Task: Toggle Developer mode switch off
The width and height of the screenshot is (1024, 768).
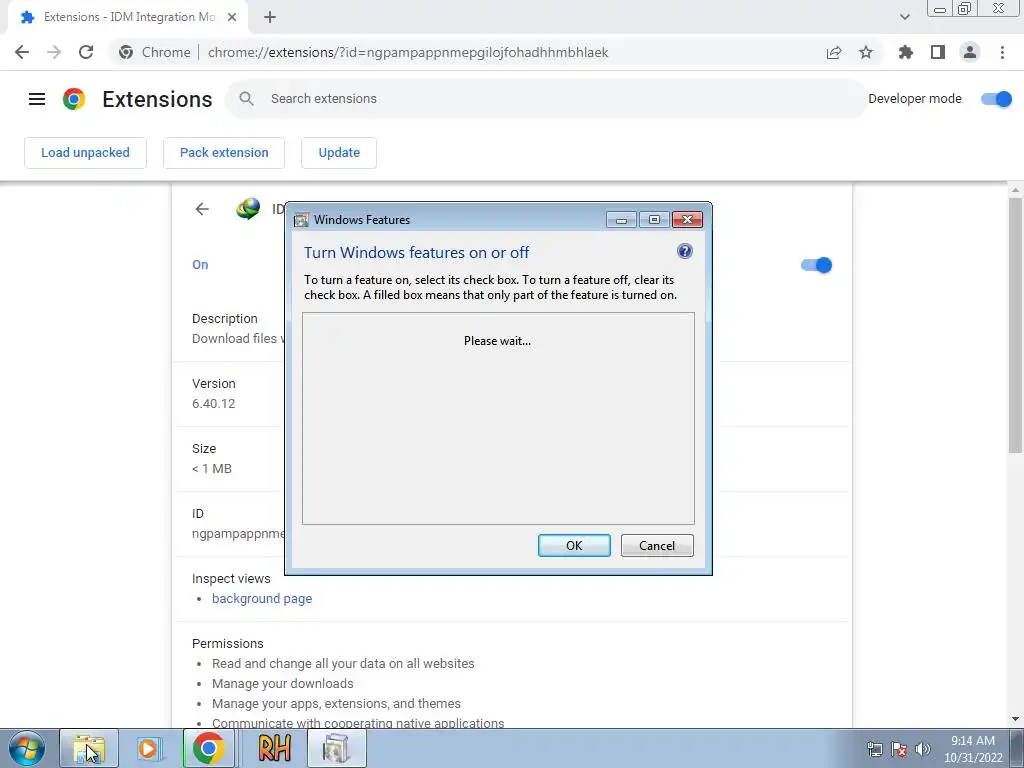Action: (x=997, y=99)
